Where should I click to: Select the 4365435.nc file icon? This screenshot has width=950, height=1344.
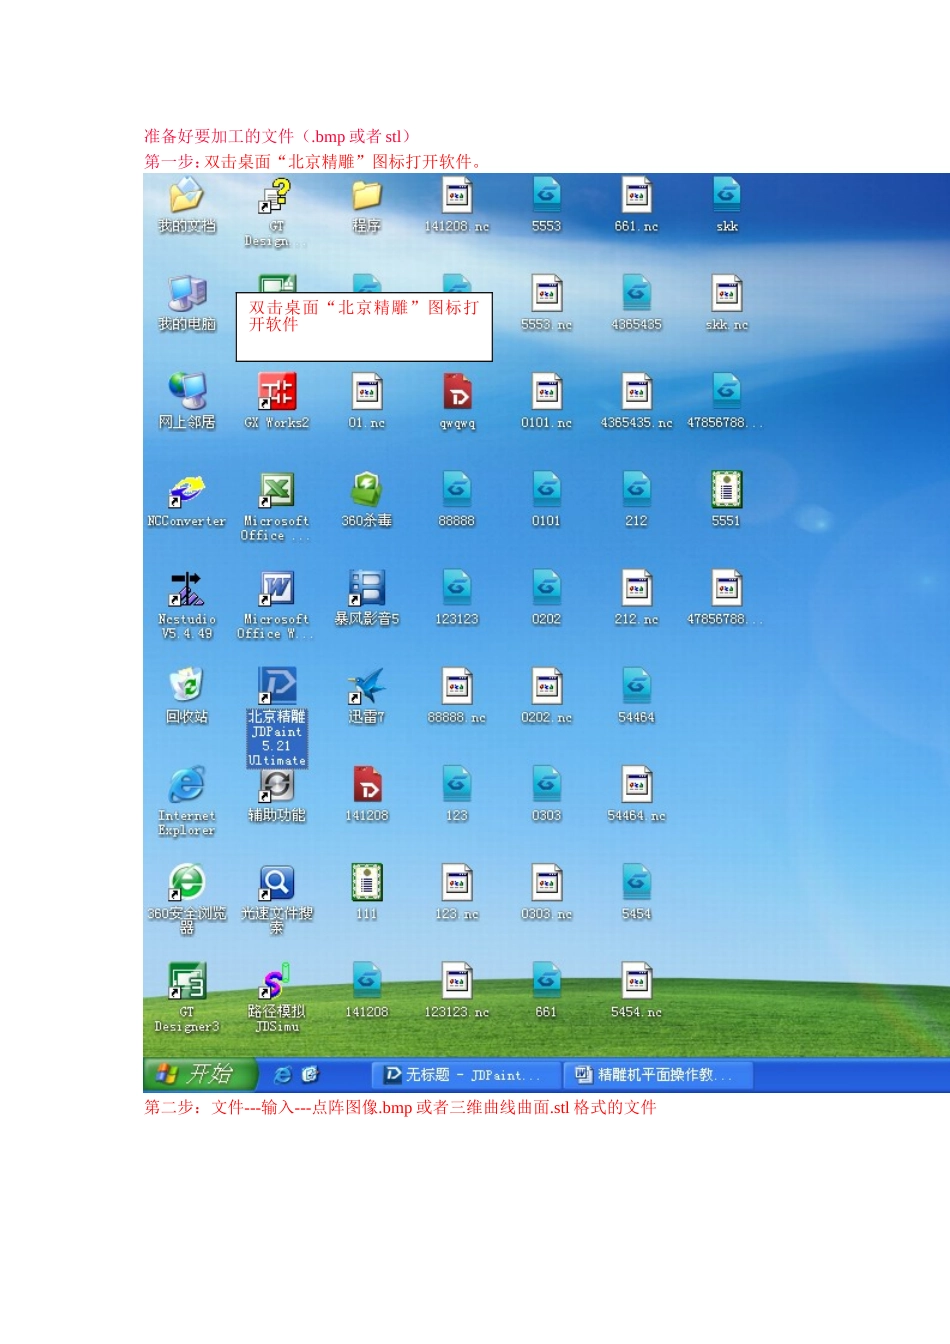[636, 401]
